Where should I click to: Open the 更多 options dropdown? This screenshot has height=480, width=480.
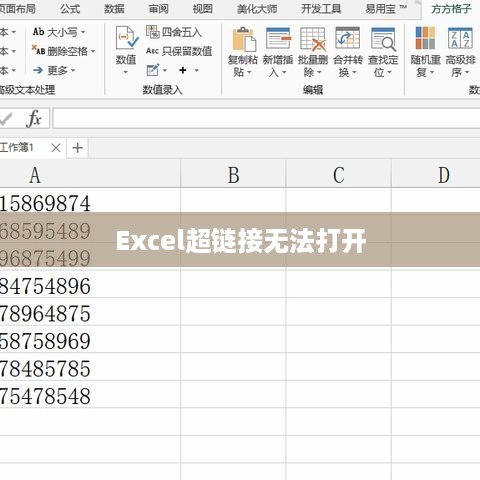(54, 70)
